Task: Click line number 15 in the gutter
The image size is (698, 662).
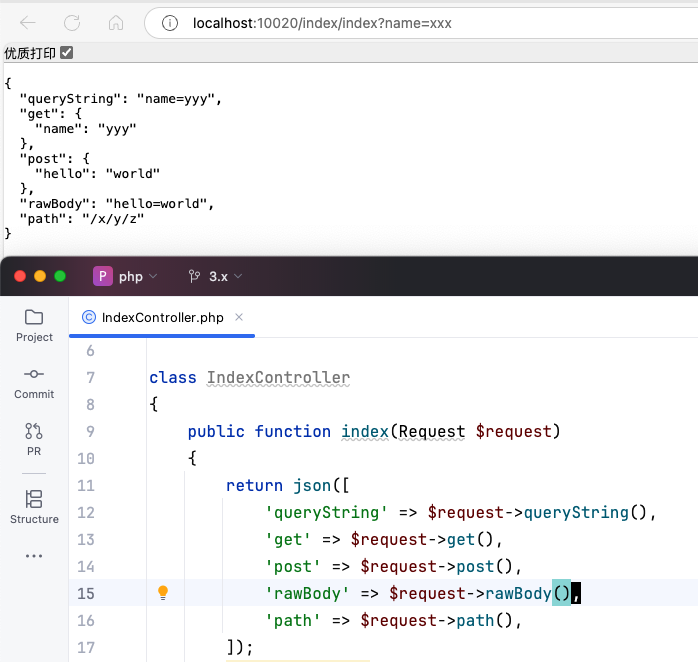Action: click(x=85, y=593)
